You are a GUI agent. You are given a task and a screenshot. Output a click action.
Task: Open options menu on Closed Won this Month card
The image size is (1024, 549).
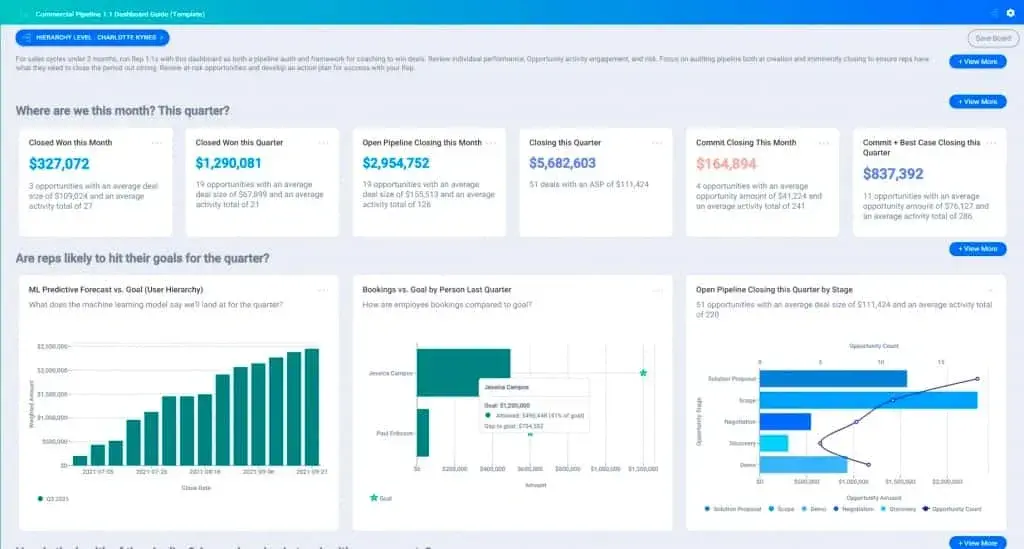pyautogui.click(x=157, y=142)
